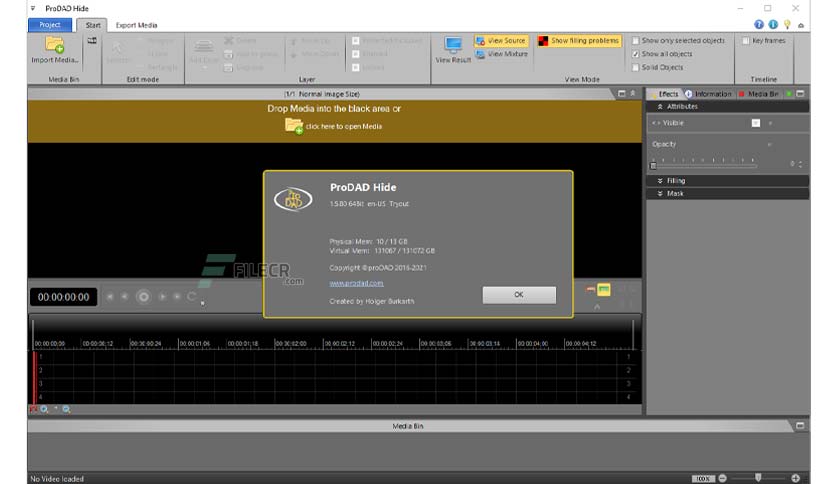Click the small red icon above the timeline's right side
Screen dimensions: 836x484
pyautogui.click(x=590, y=289)
